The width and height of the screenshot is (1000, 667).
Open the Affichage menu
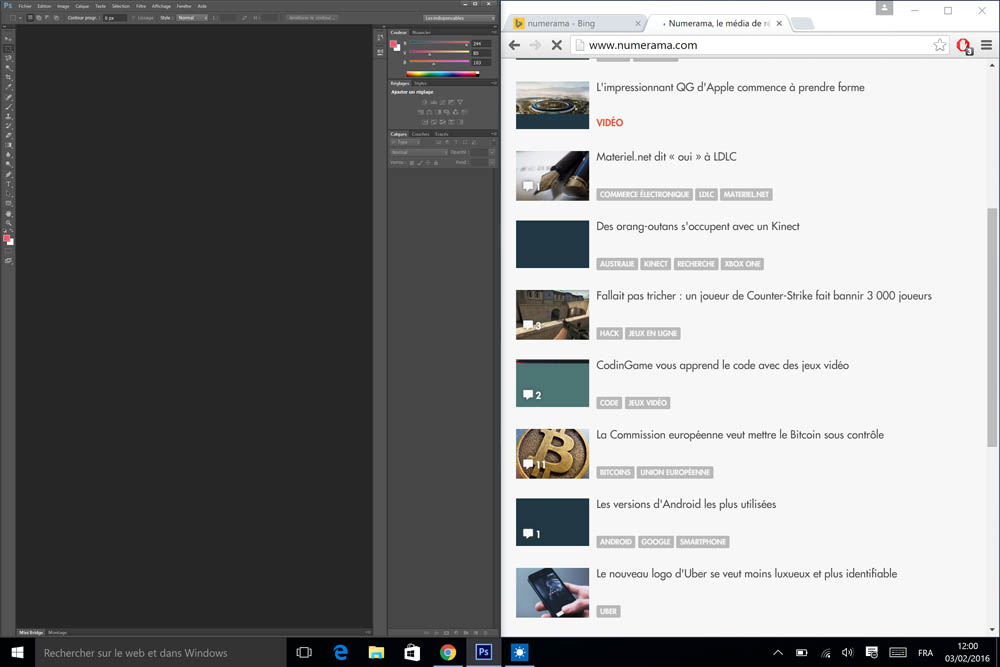tap(161, 6)
